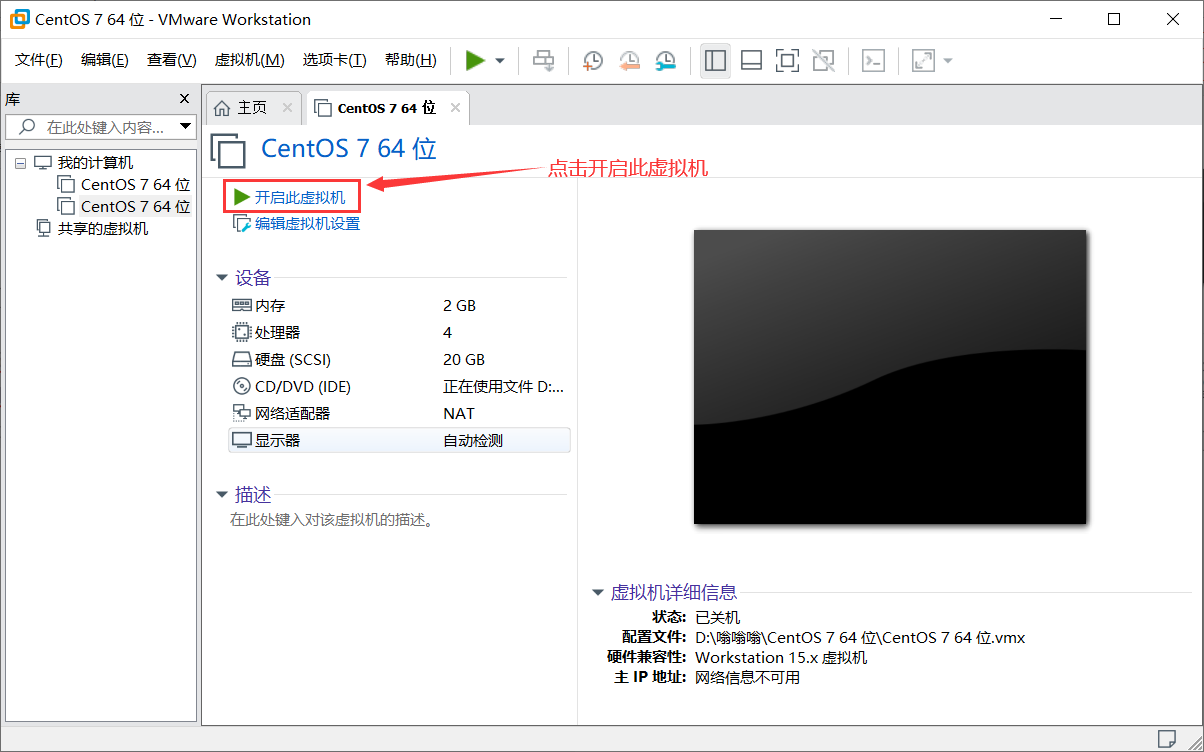The image size is (1204, 752).
Task: Open the 帮助(H) menu
Action: pos(411,60)
